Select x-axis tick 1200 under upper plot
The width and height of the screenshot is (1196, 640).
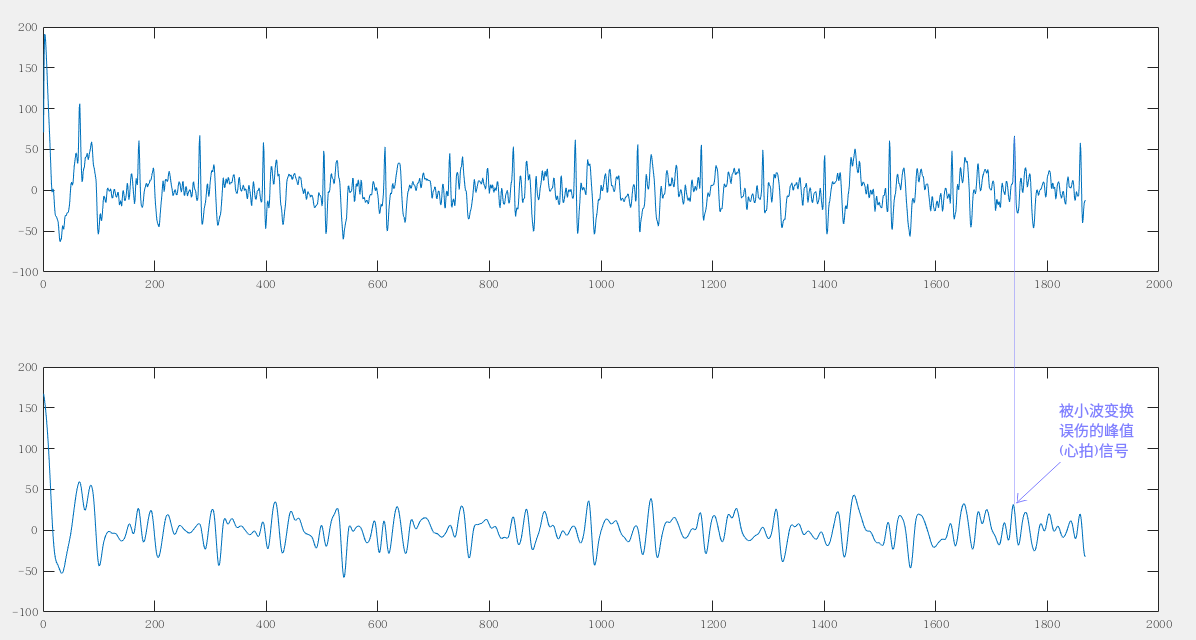pyautogui.click(x=712, y=284)
